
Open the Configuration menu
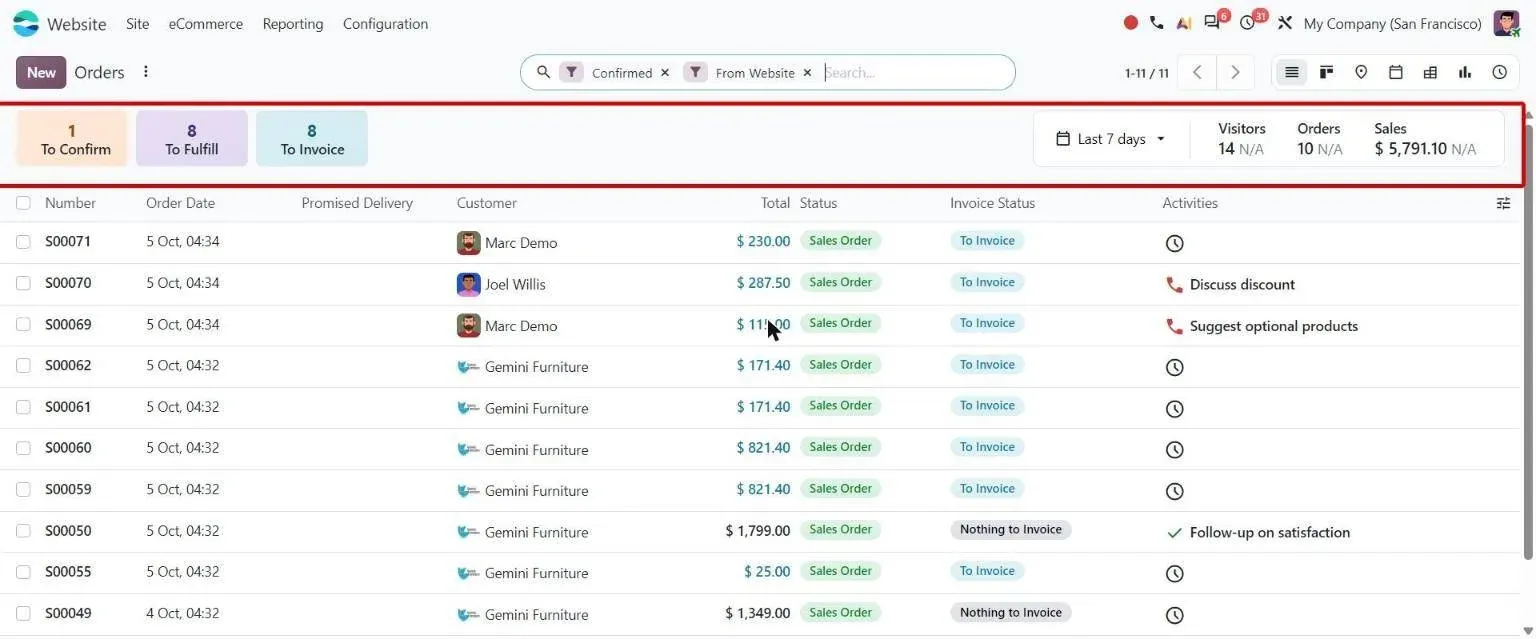(x=385, y=23)
